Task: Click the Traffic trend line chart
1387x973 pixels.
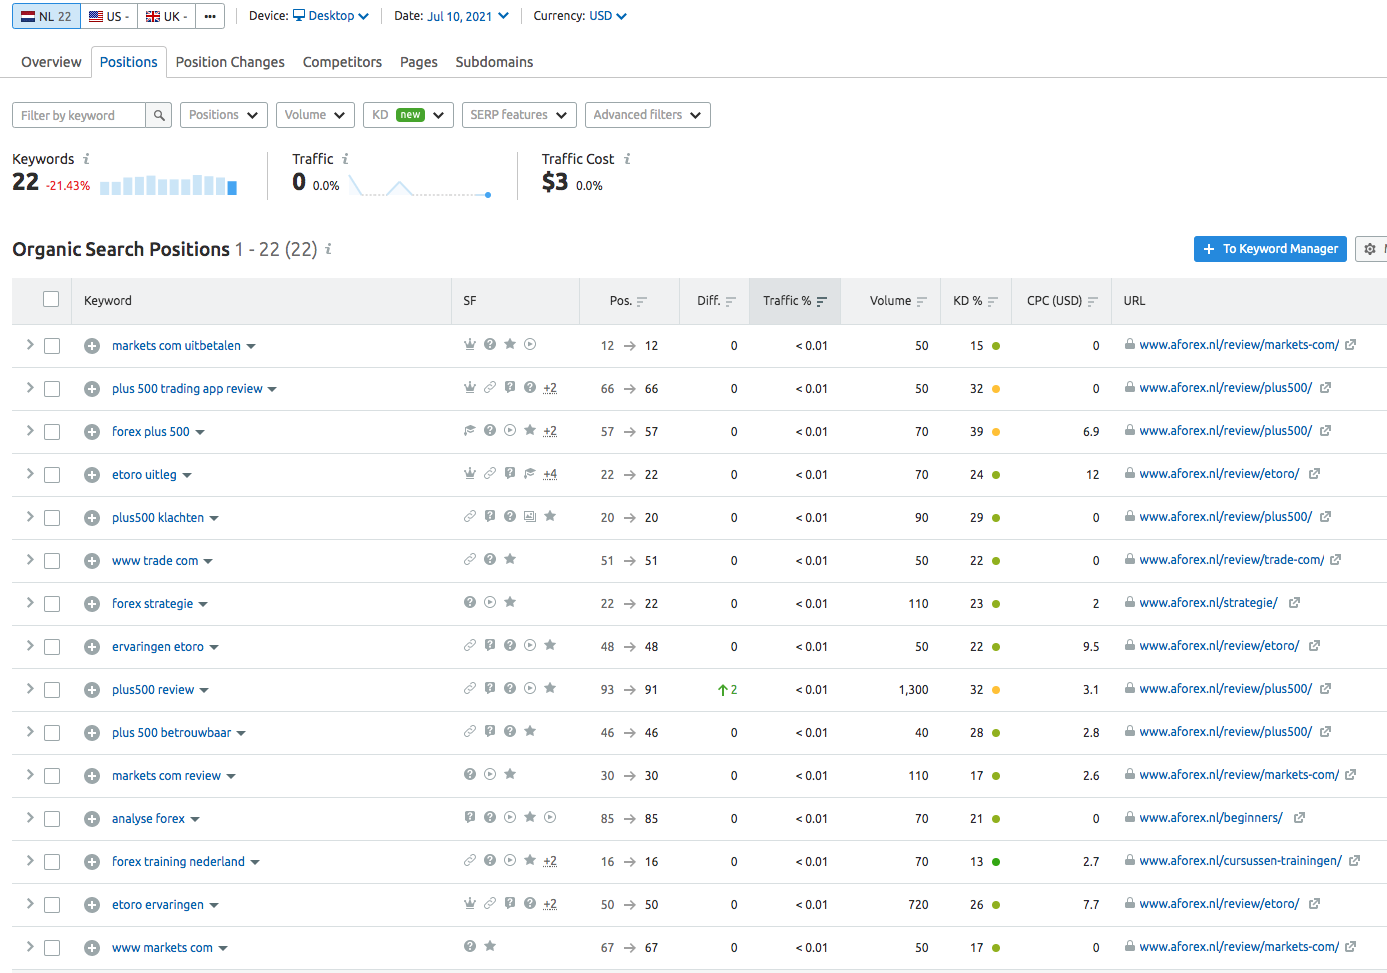Action: click(420, 187)
